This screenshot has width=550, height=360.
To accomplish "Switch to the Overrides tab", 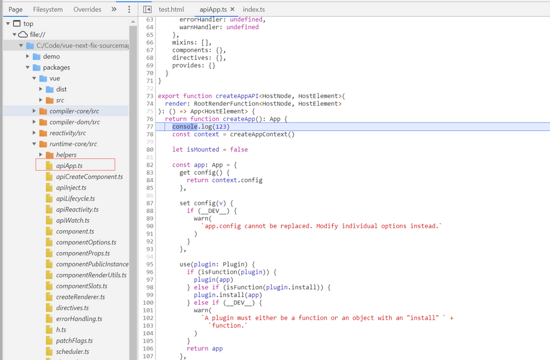I will pos(87,9).
